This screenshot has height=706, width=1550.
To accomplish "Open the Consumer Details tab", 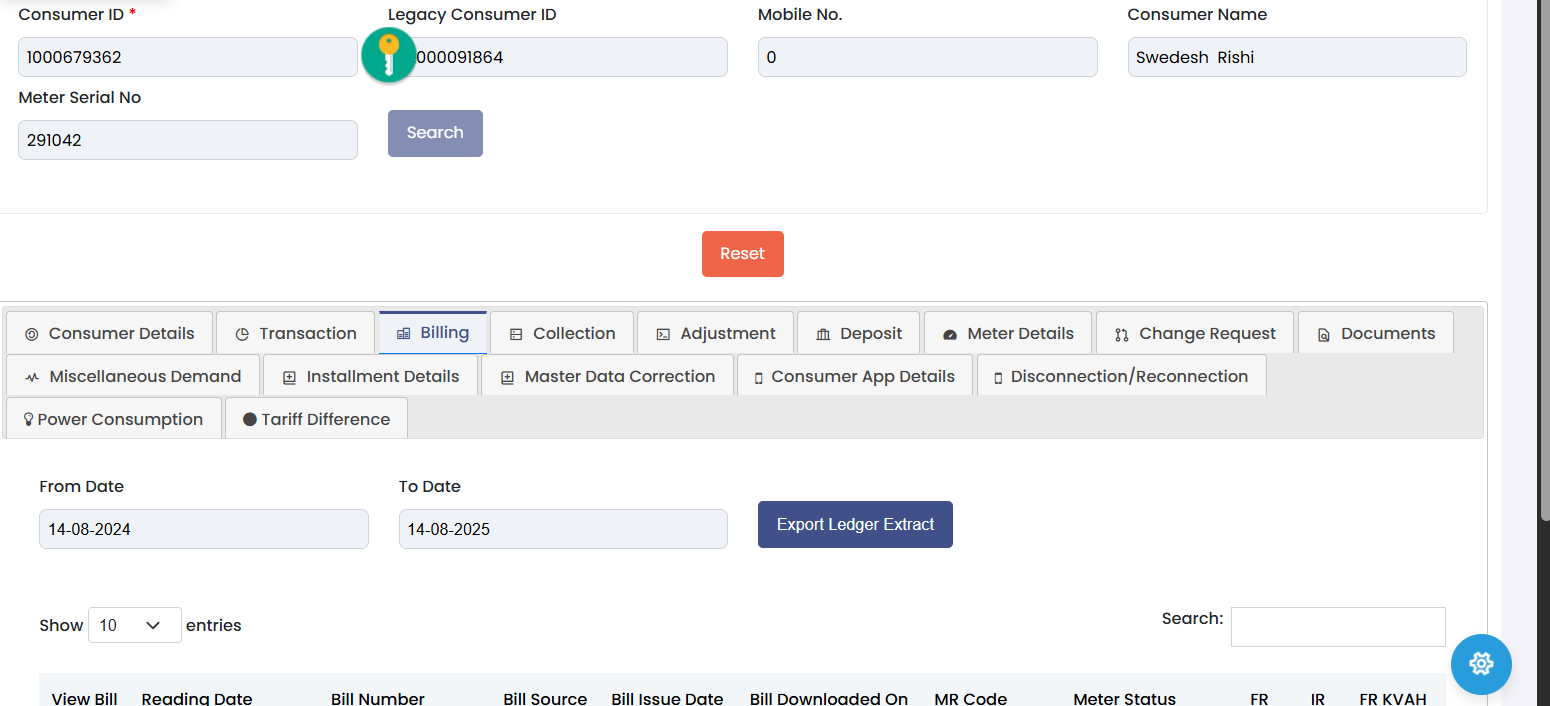I will click(x=109, y=333).
